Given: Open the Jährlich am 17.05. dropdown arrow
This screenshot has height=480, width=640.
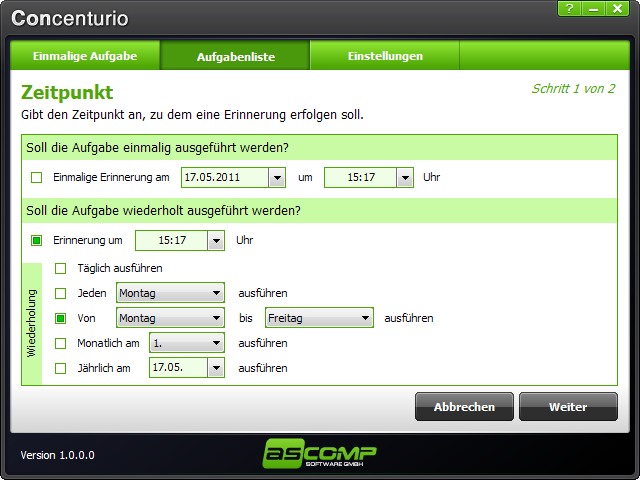Looking at the screenshot, I should pyautogui.click(x=216, y=368).
